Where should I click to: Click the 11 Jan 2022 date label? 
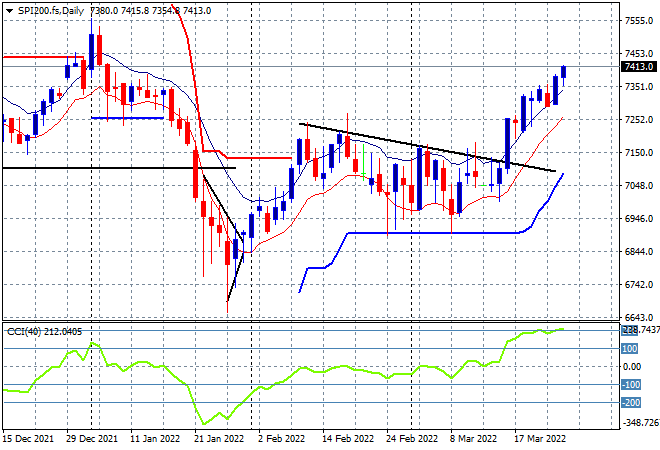pyautogui.click(x=155, y=439)
